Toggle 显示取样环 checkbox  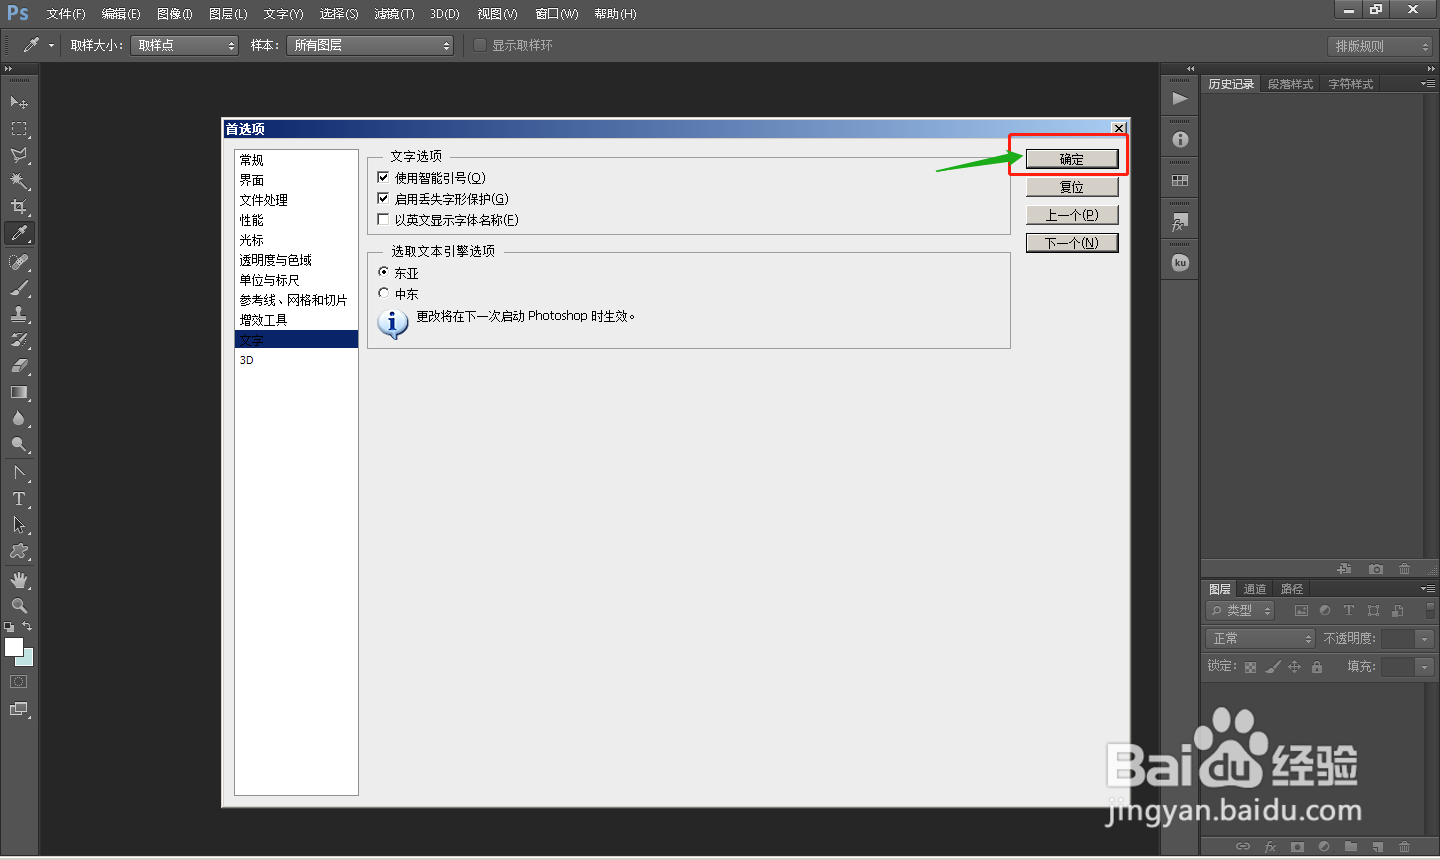[480, 45]
